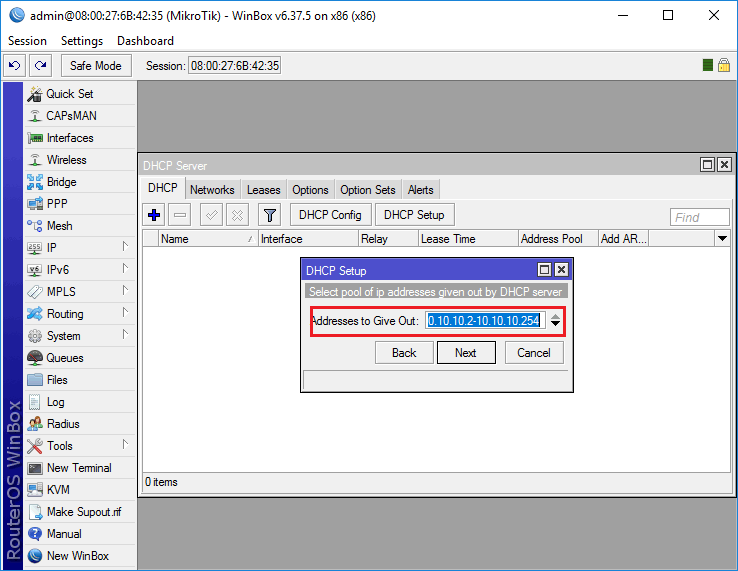Click Next in DHCP Setup dialog

point(466,353)
